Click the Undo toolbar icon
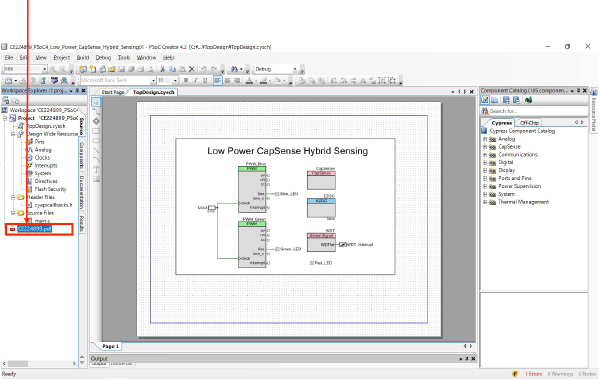 (204, 69)
